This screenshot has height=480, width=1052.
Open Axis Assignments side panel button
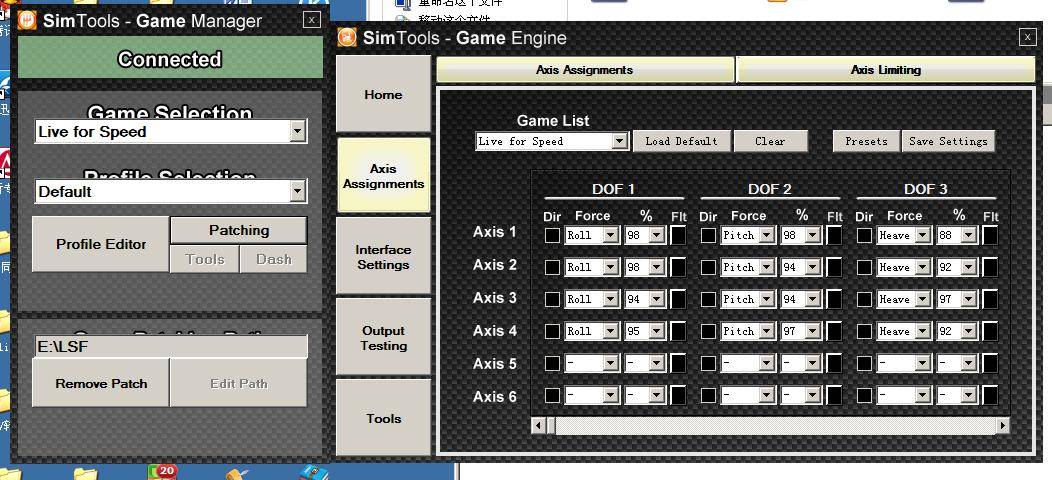coord(383,176)
